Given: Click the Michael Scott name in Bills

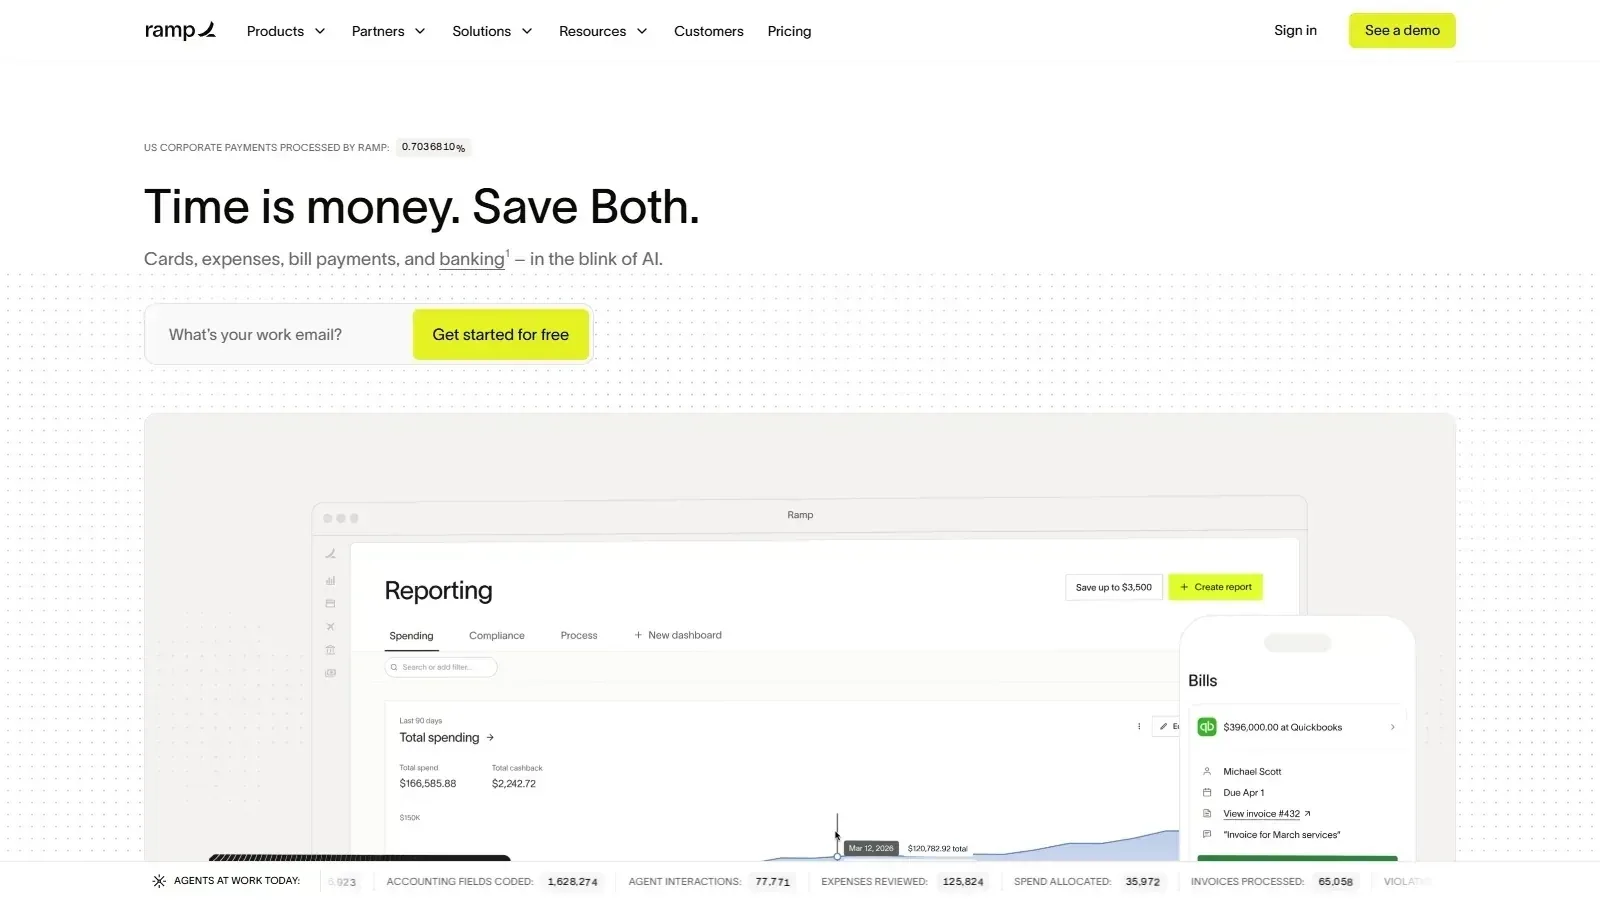Looking at the screenshot, I should tap(1252, 772).
